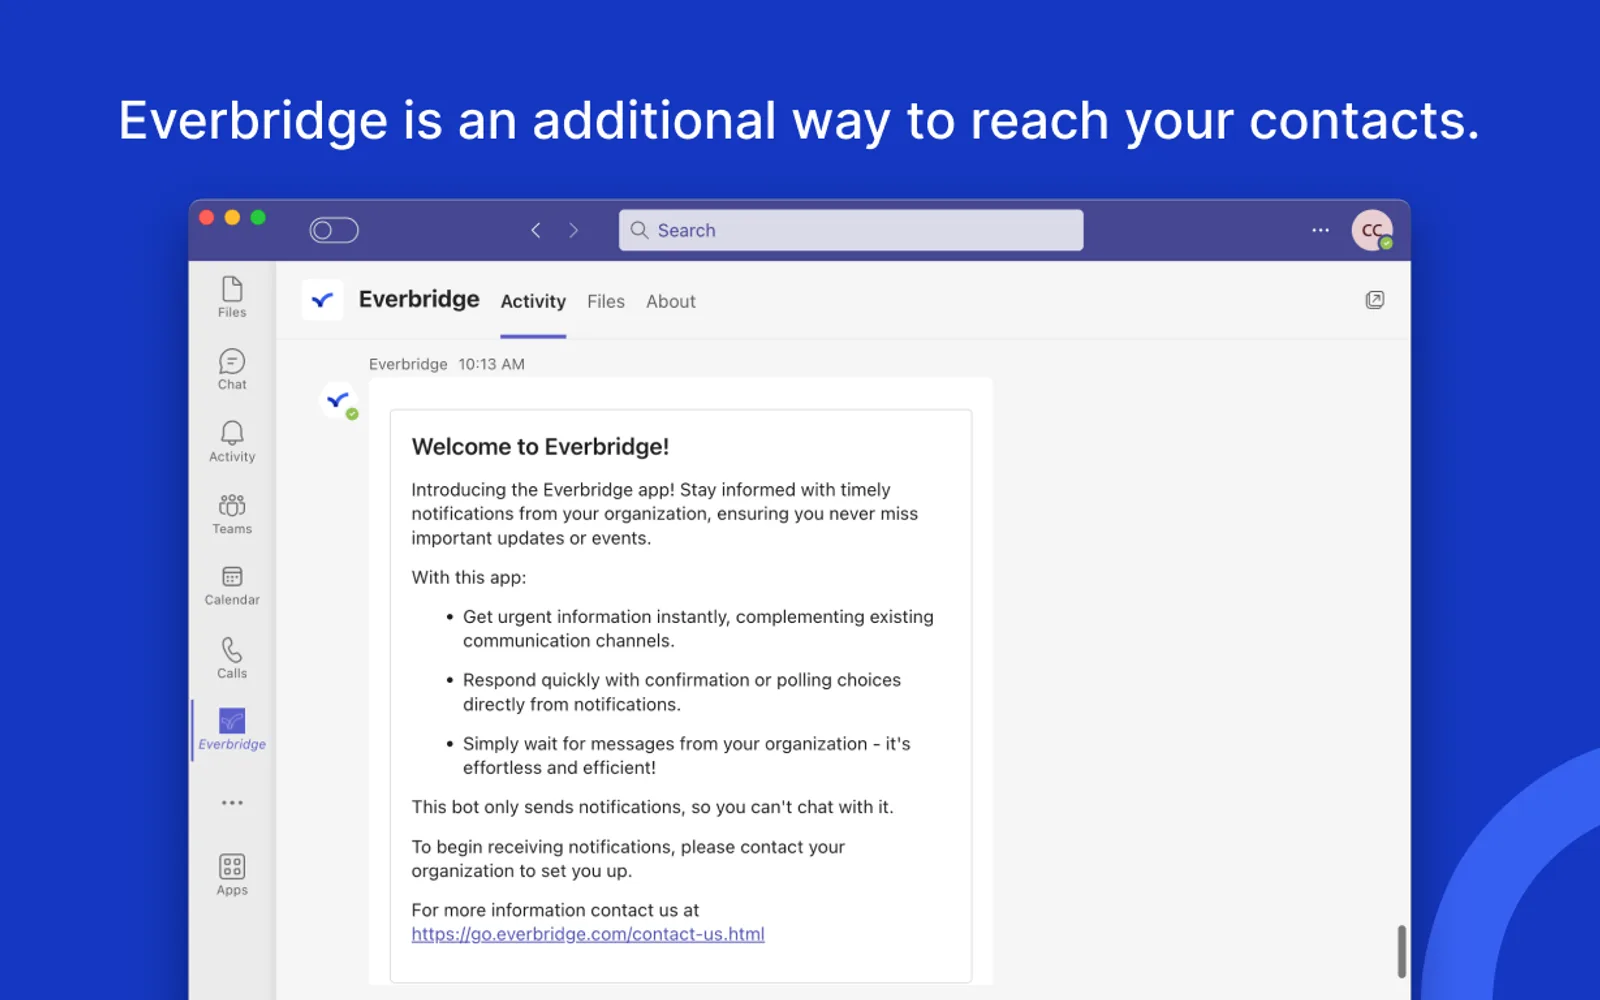Open Chat in the sidebar

(x=232, y=369)
